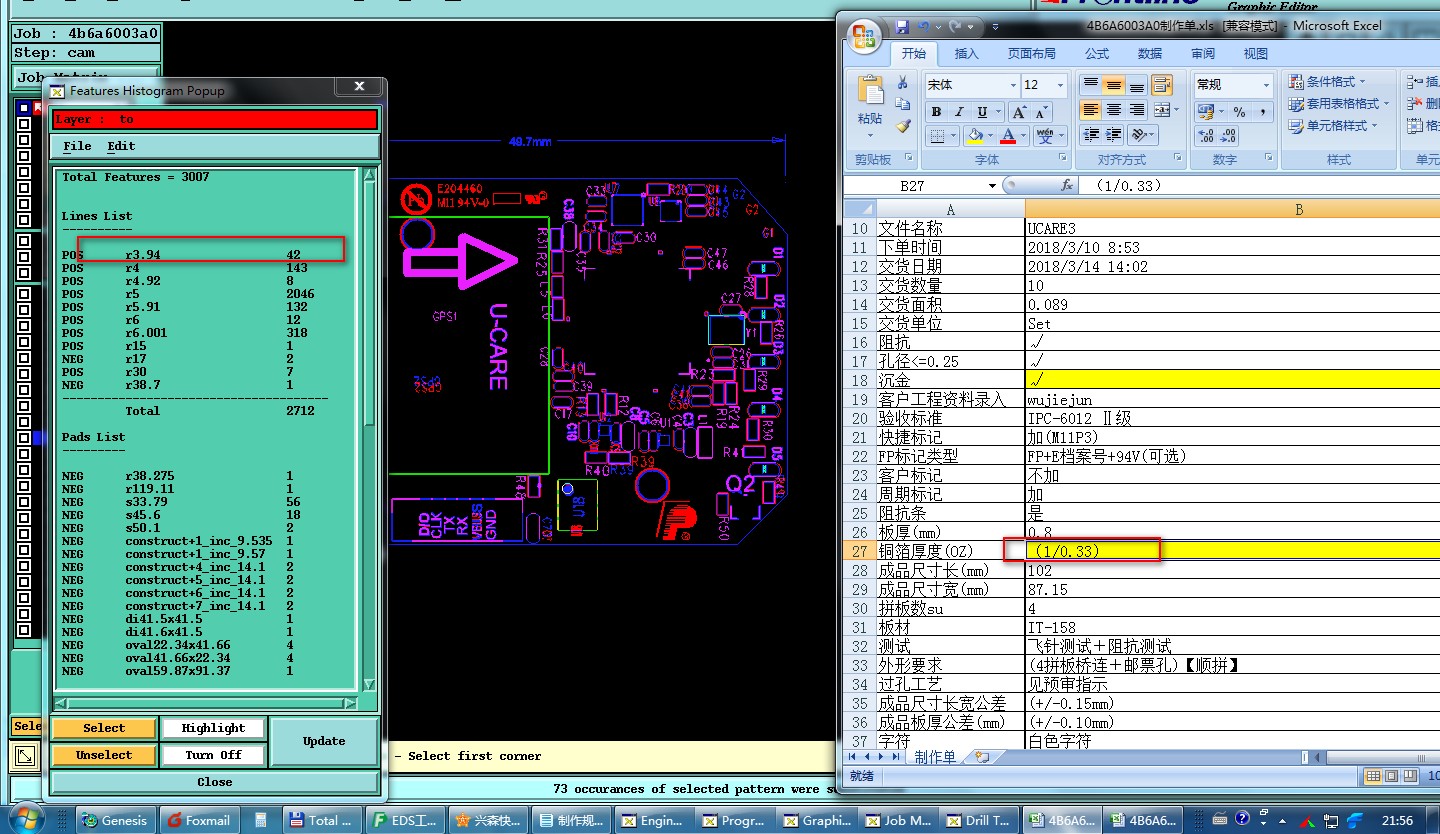Open the number format dropdown 常规
This screenshot has width=1440, height=834.
click(x=1266, y=85)
